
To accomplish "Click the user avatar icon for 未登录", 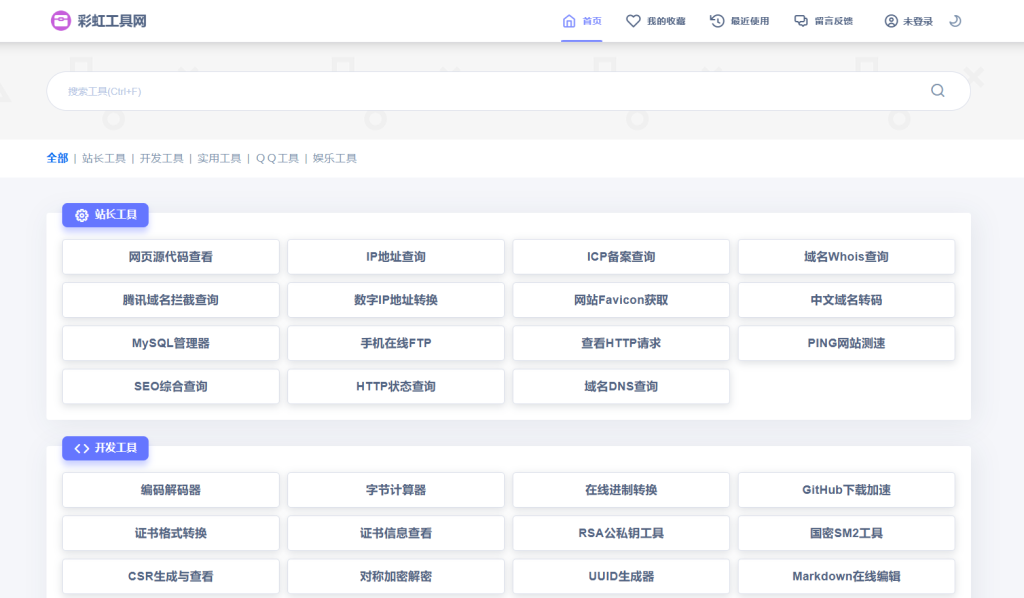I will click(891, 21).
